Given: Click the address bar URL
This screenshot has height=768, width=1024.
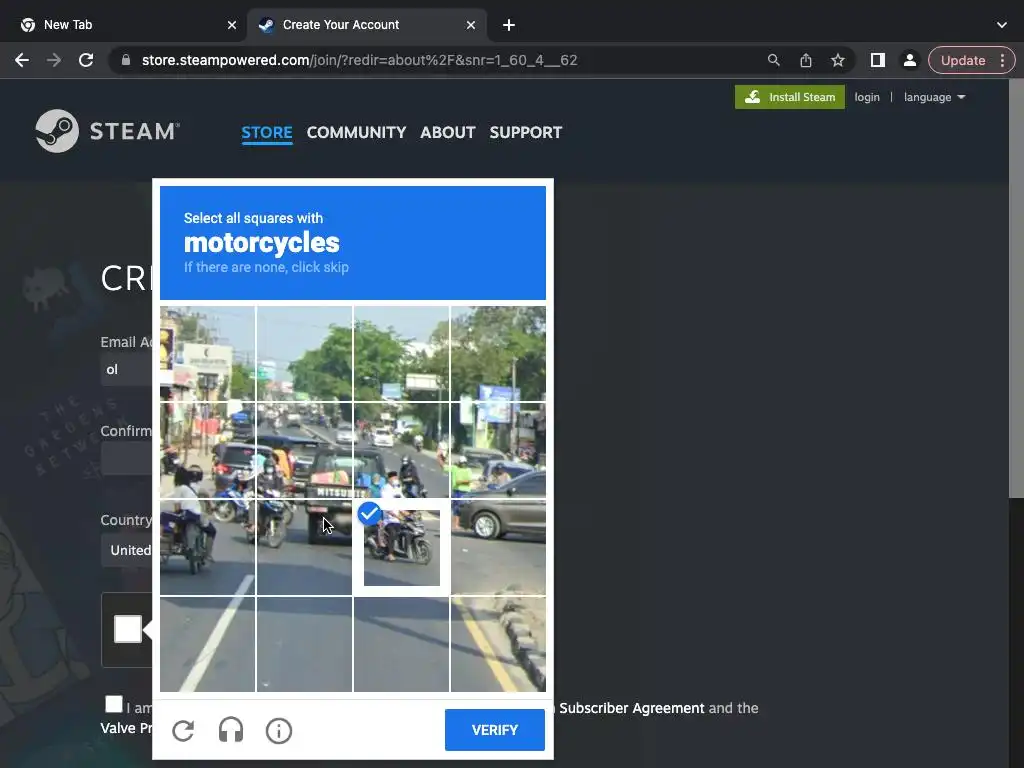Looking at the screenshot, I should [359, 60].
